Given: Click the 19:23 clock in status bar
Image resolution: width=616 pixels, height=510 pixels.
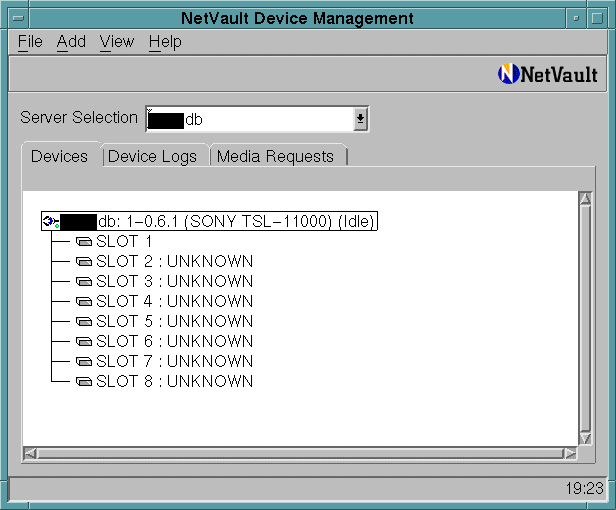Looking at the screenshot, I should 585,488.
